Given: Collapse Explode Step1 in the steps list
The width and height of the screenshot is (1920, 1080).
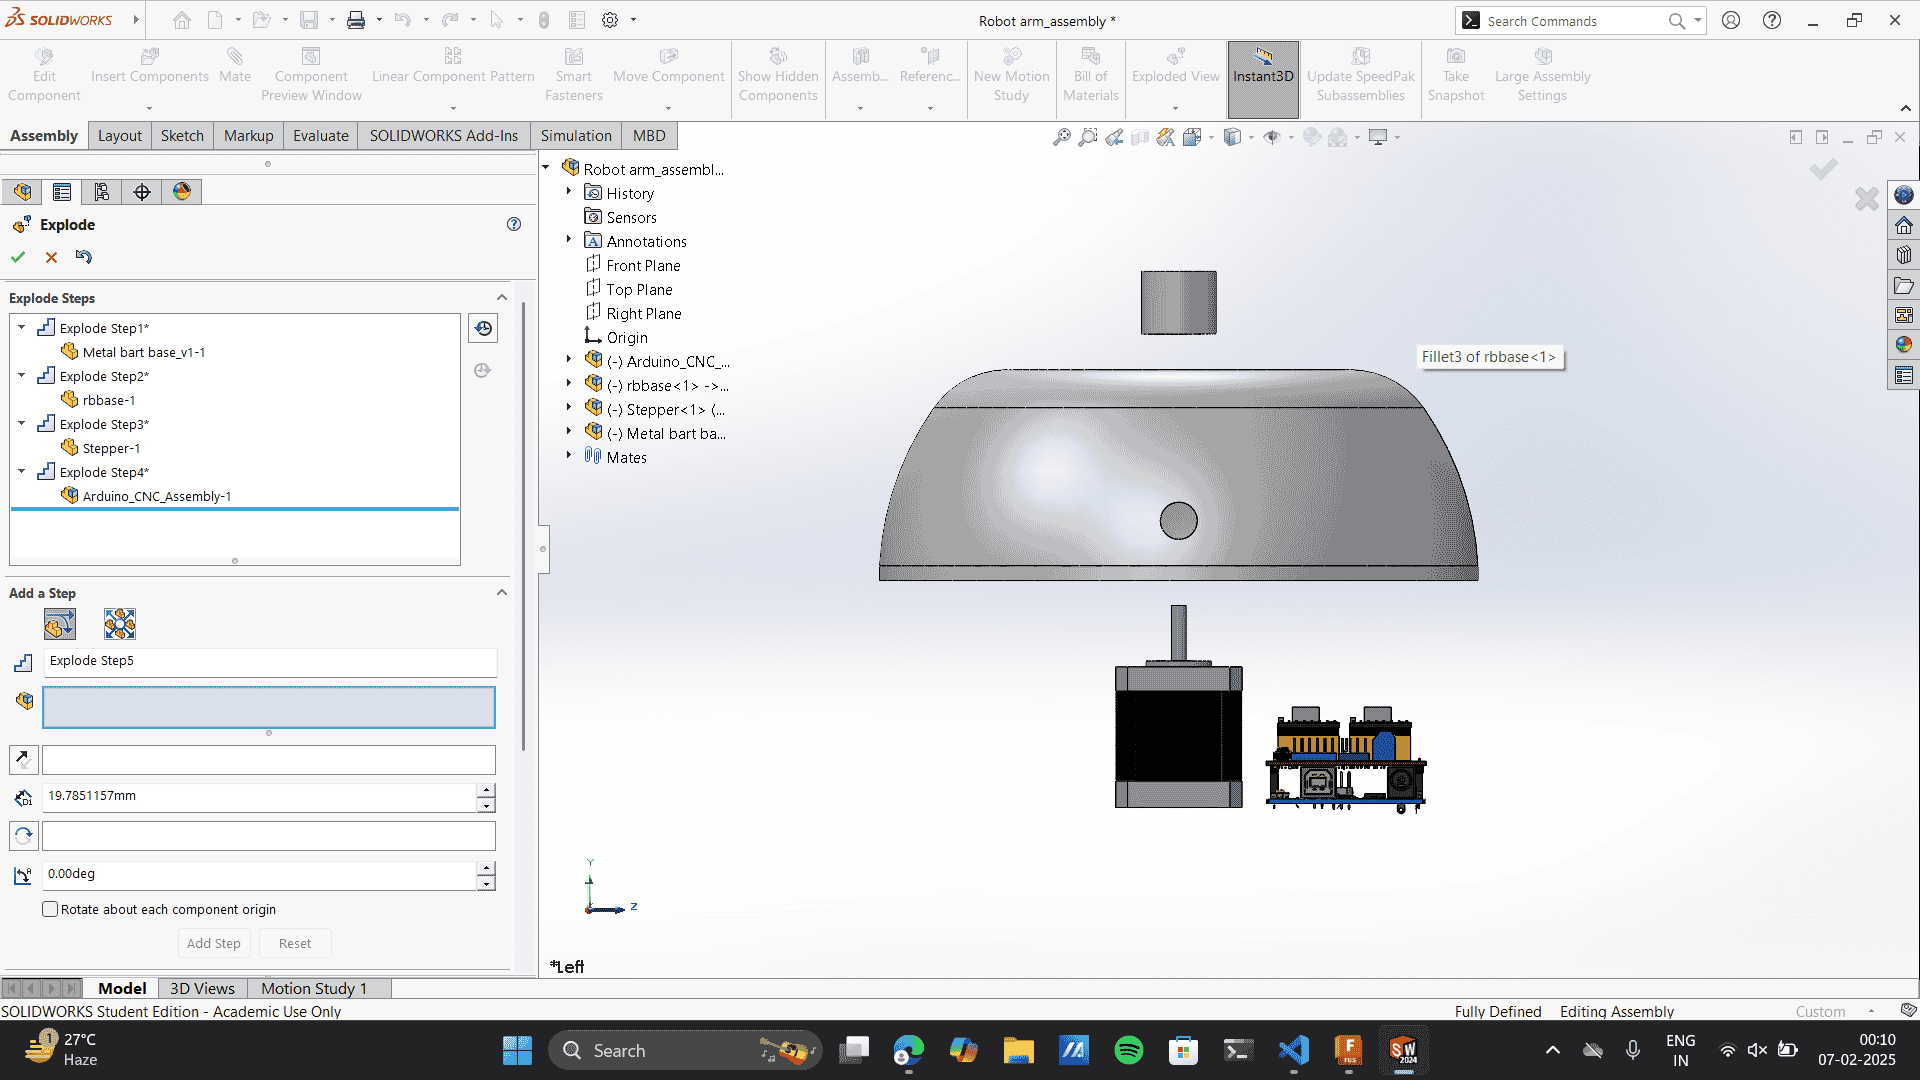Looking at the screenshot, I should tap(22, 327).
